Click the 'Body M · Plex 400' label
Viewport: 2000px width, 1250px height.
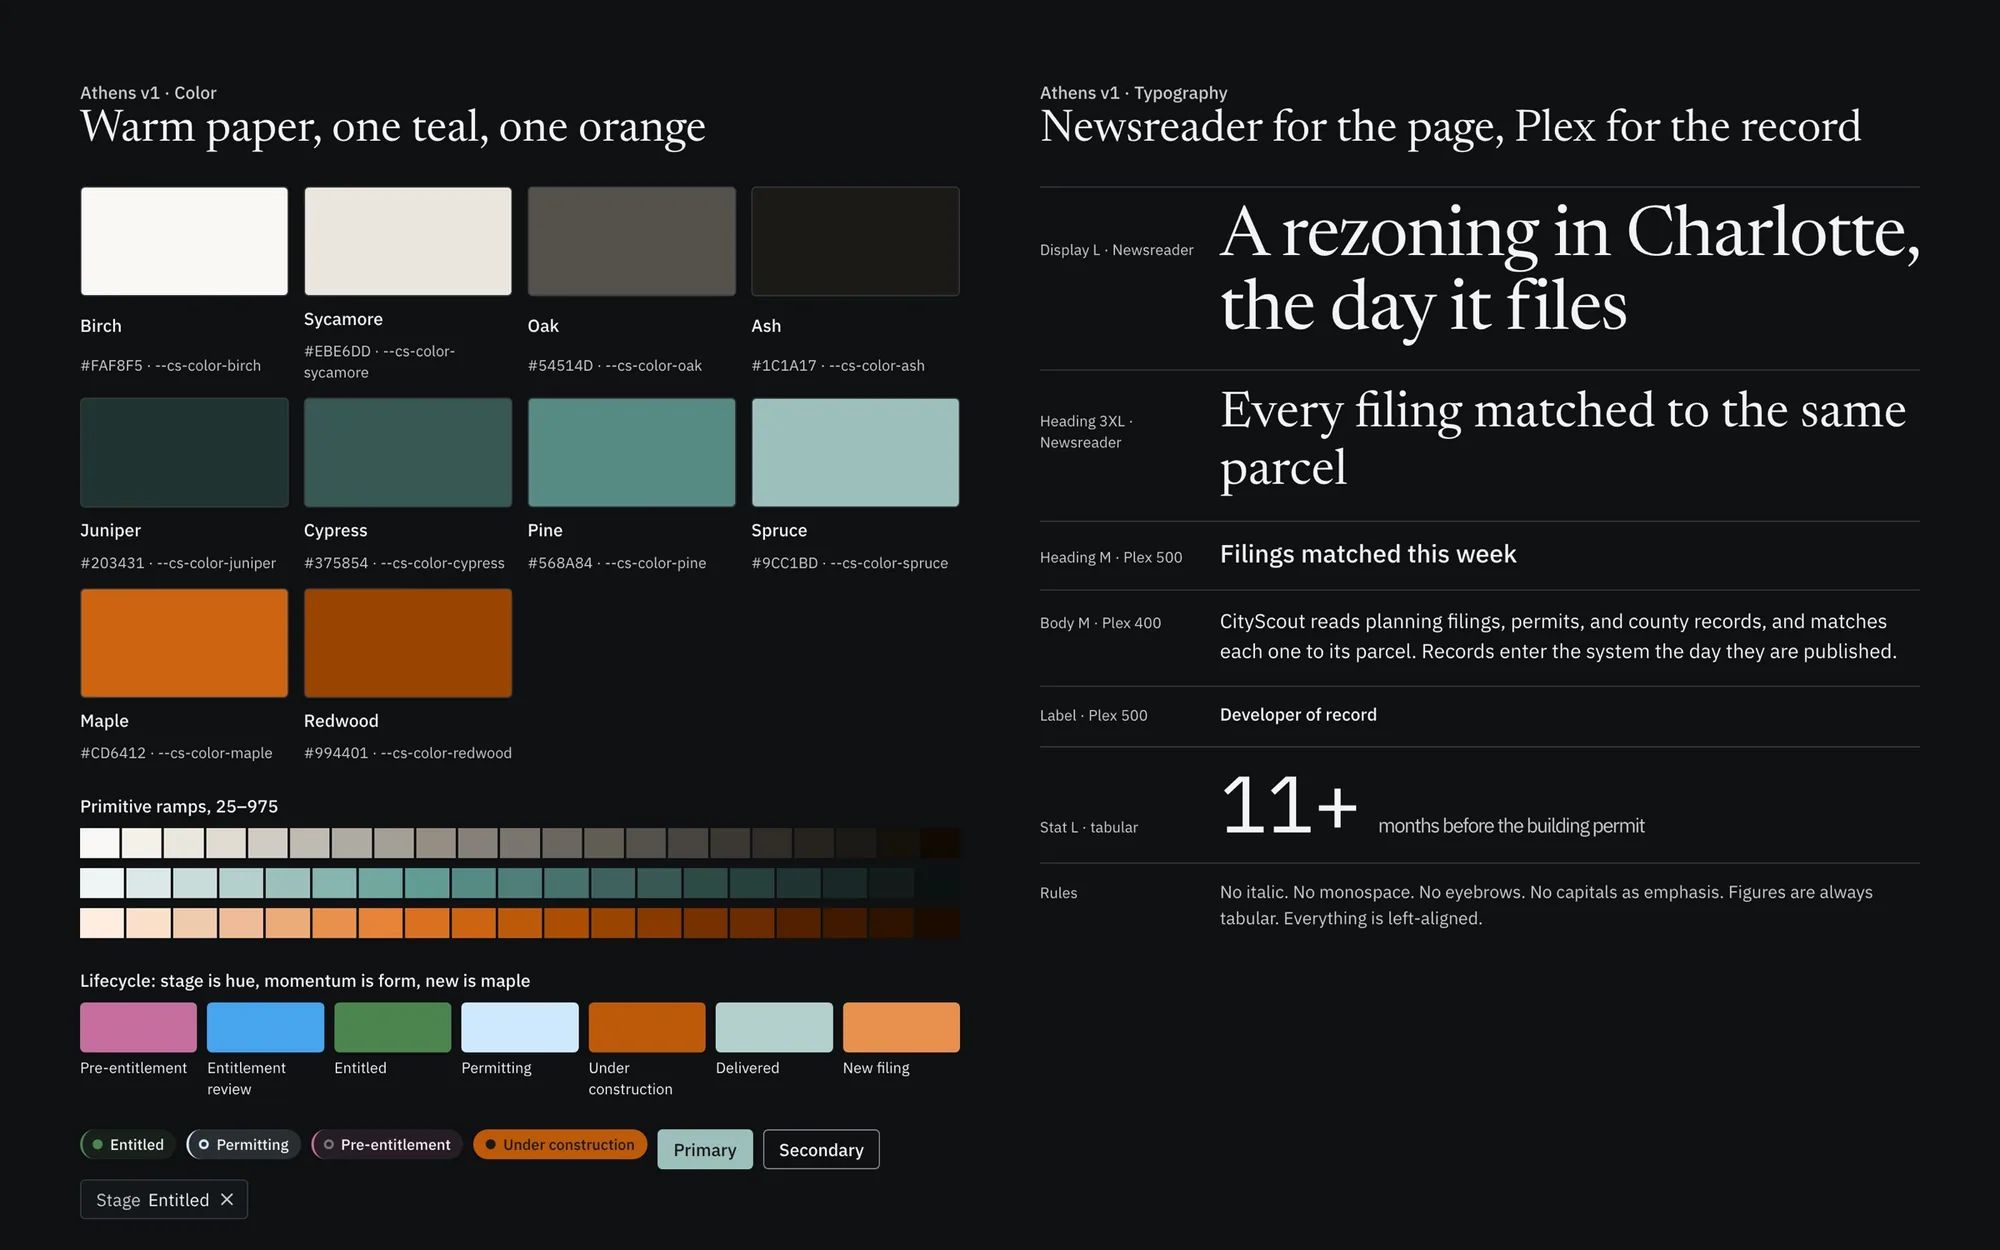coord(1101,623)
